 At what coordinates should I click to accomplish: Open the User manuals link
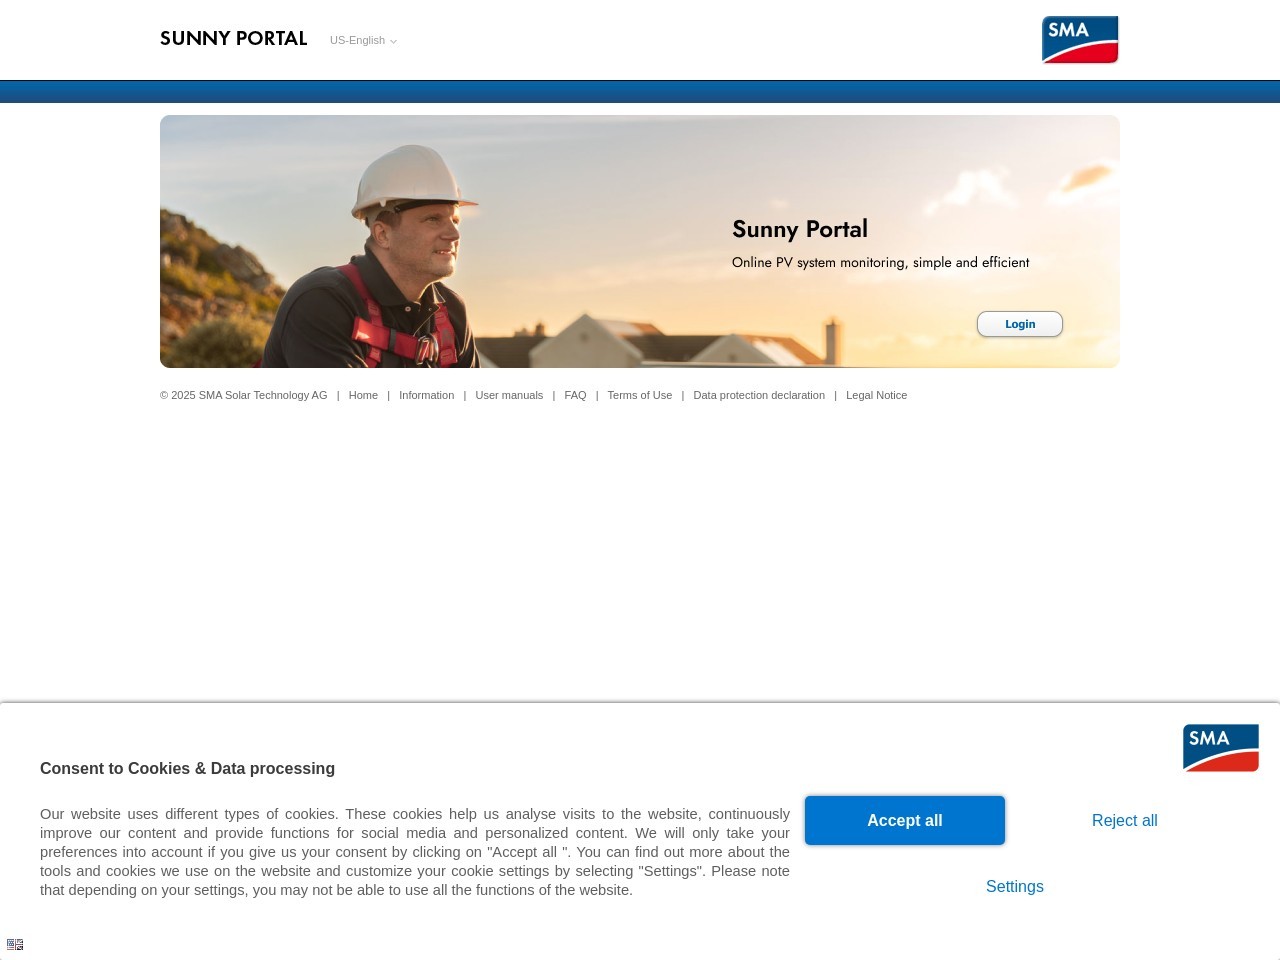click(509, 395)
